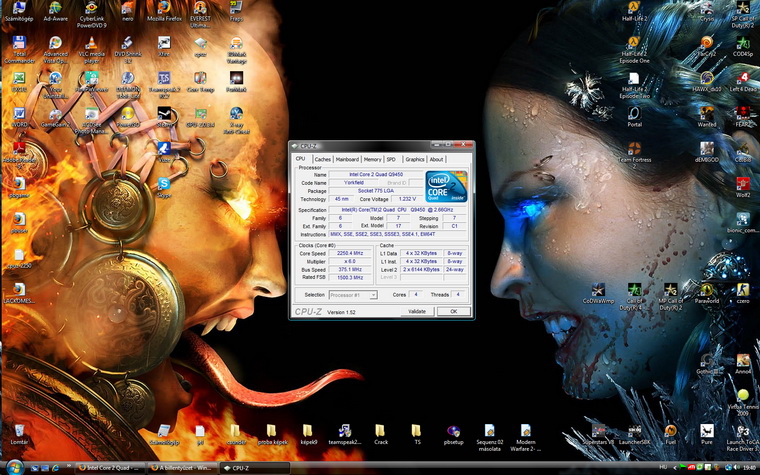Open the EVEREST Ultimate desktop icon
The width and height of the screenshot is (760, 475).
click(x=200, y=15)
